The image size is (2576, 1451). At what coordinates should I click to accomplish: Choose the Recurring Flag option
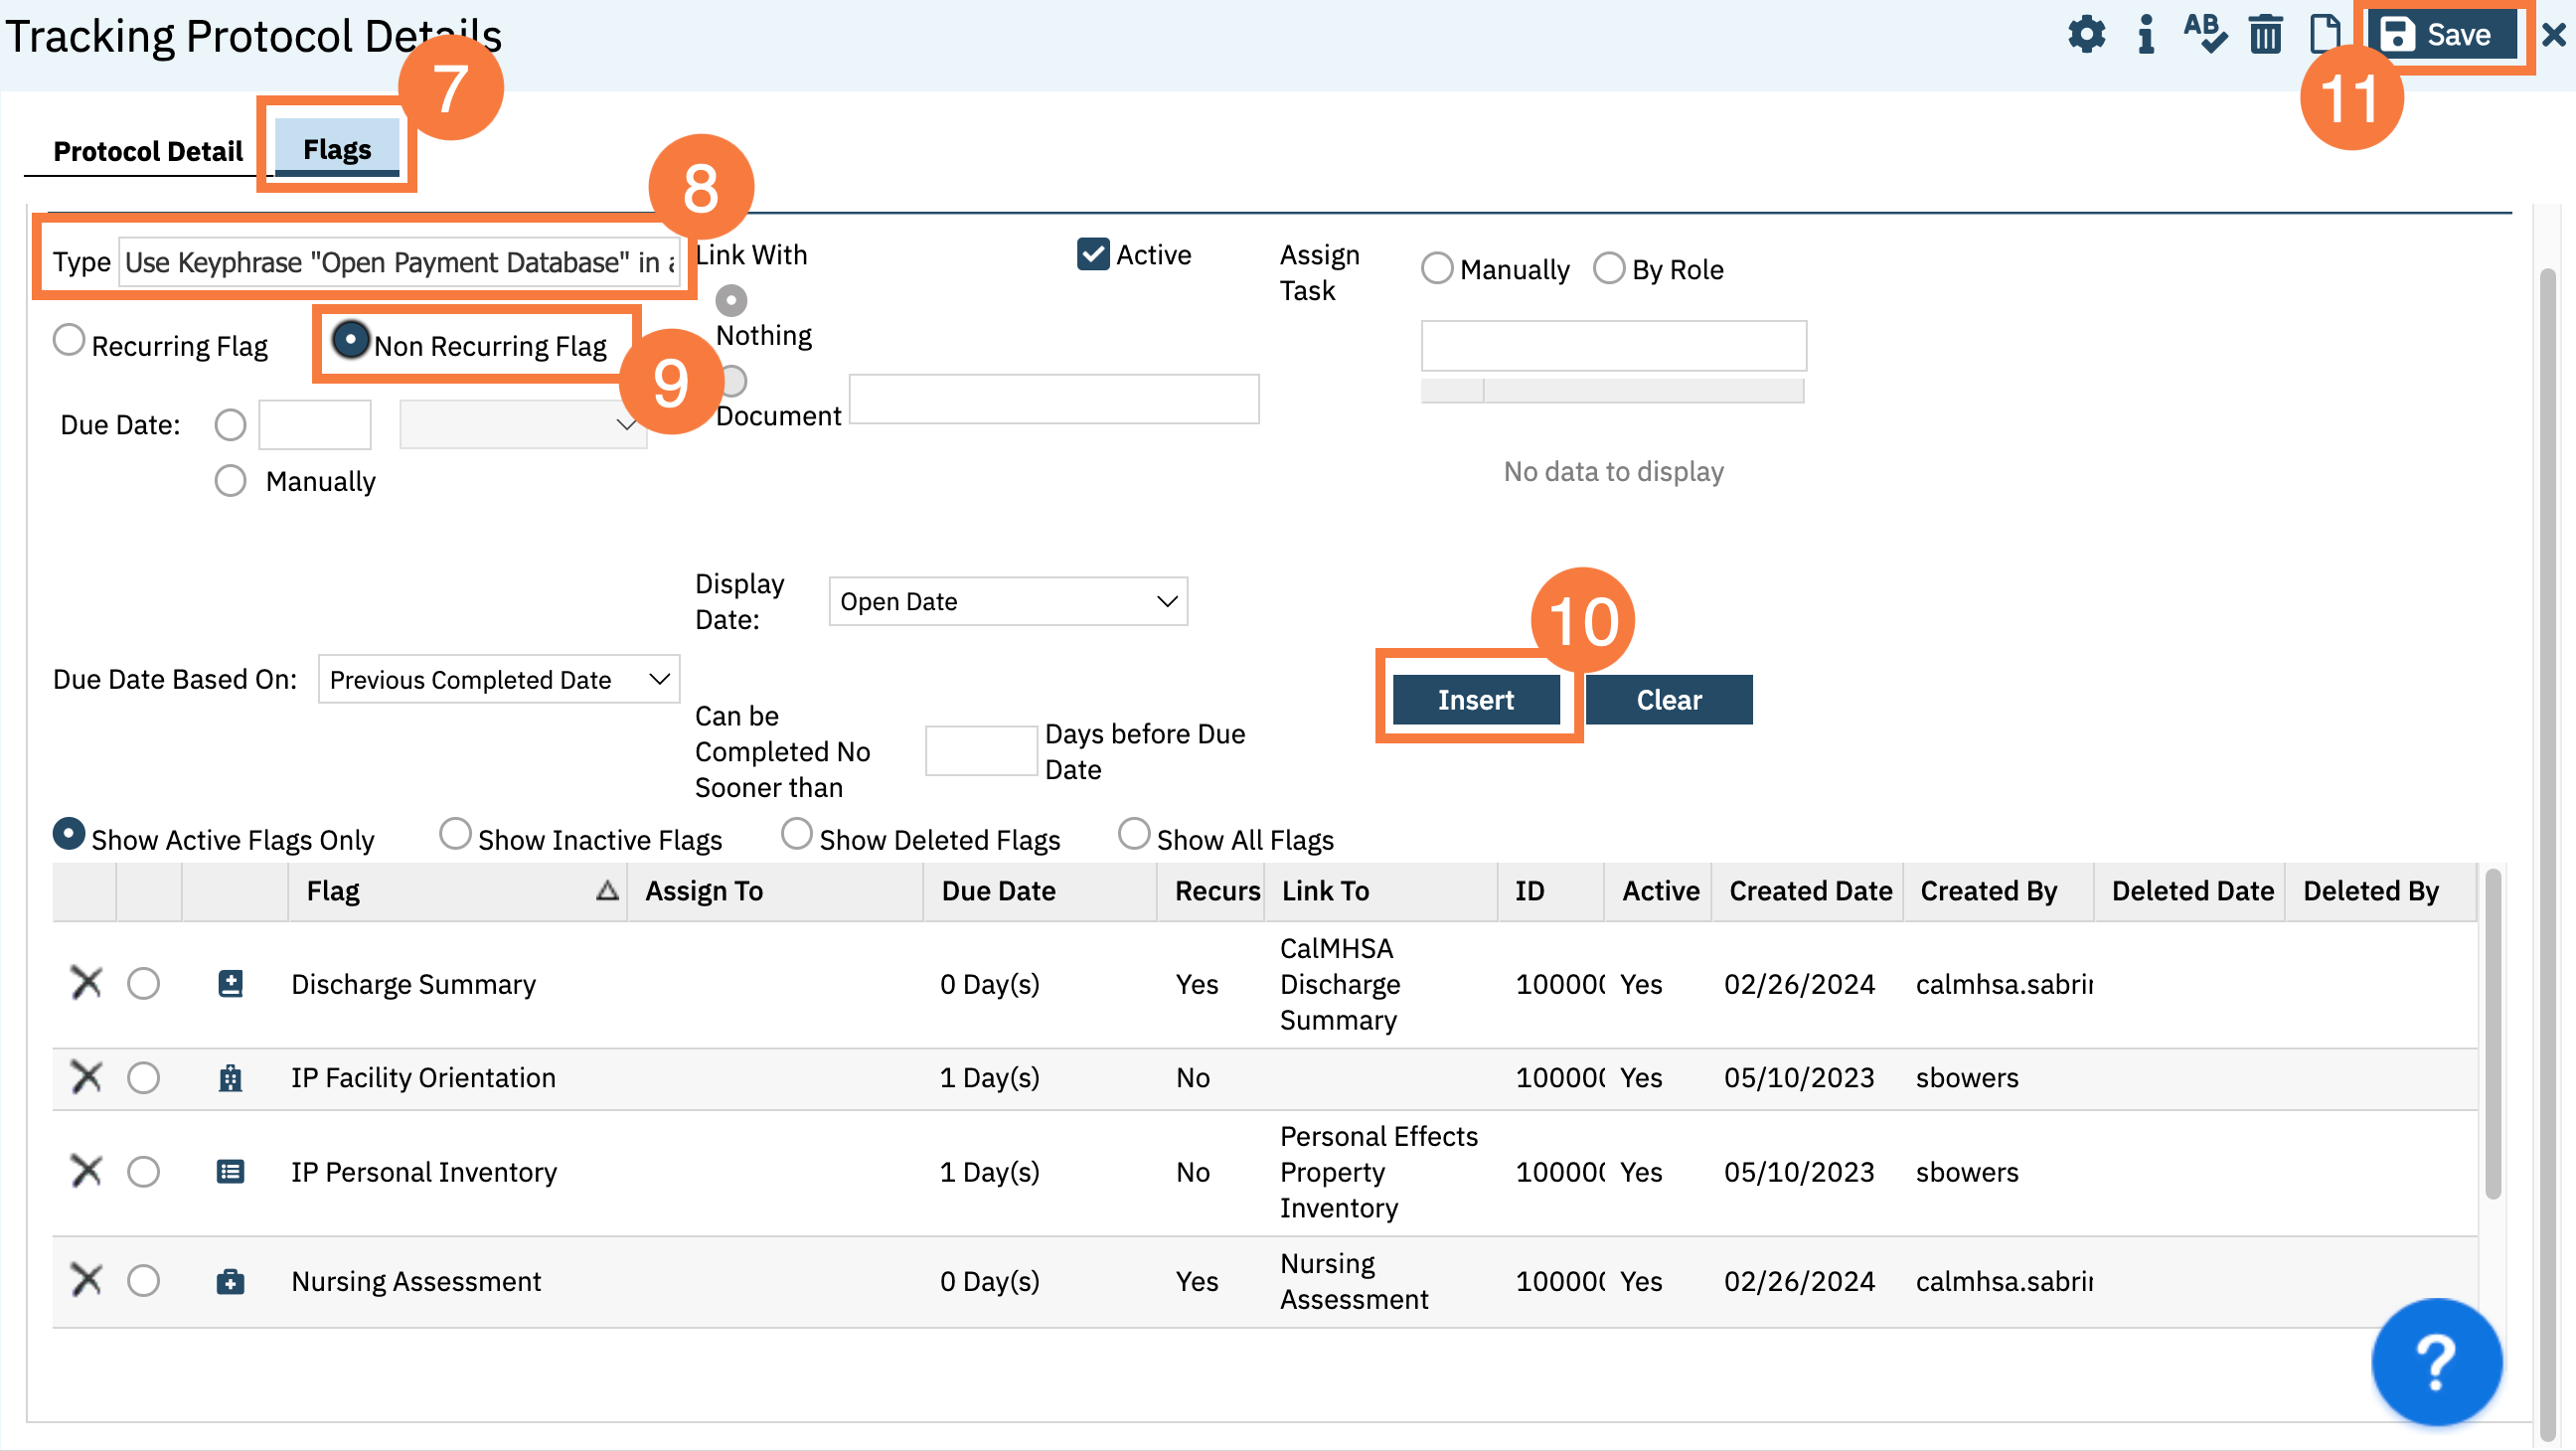click(x=68, y=340)
